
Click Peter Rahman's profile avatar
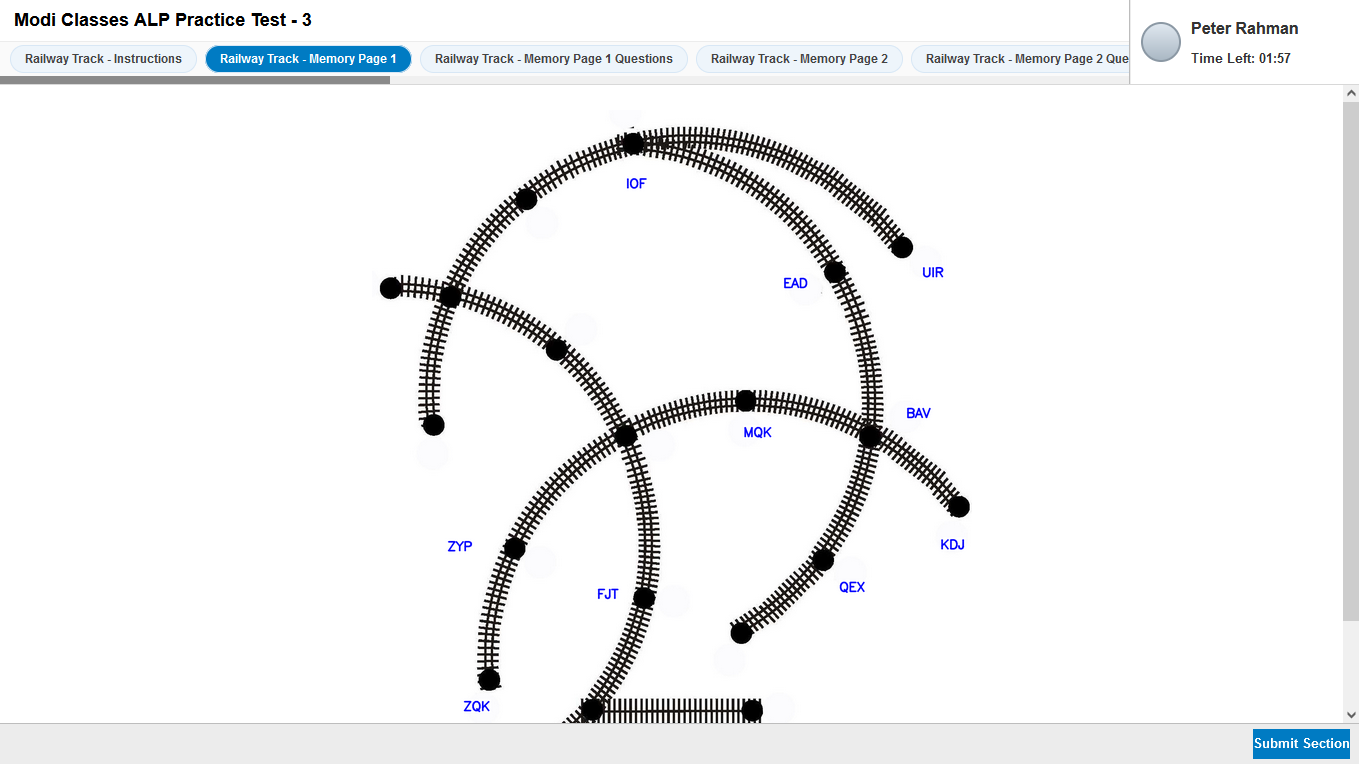pos(1161,42)
